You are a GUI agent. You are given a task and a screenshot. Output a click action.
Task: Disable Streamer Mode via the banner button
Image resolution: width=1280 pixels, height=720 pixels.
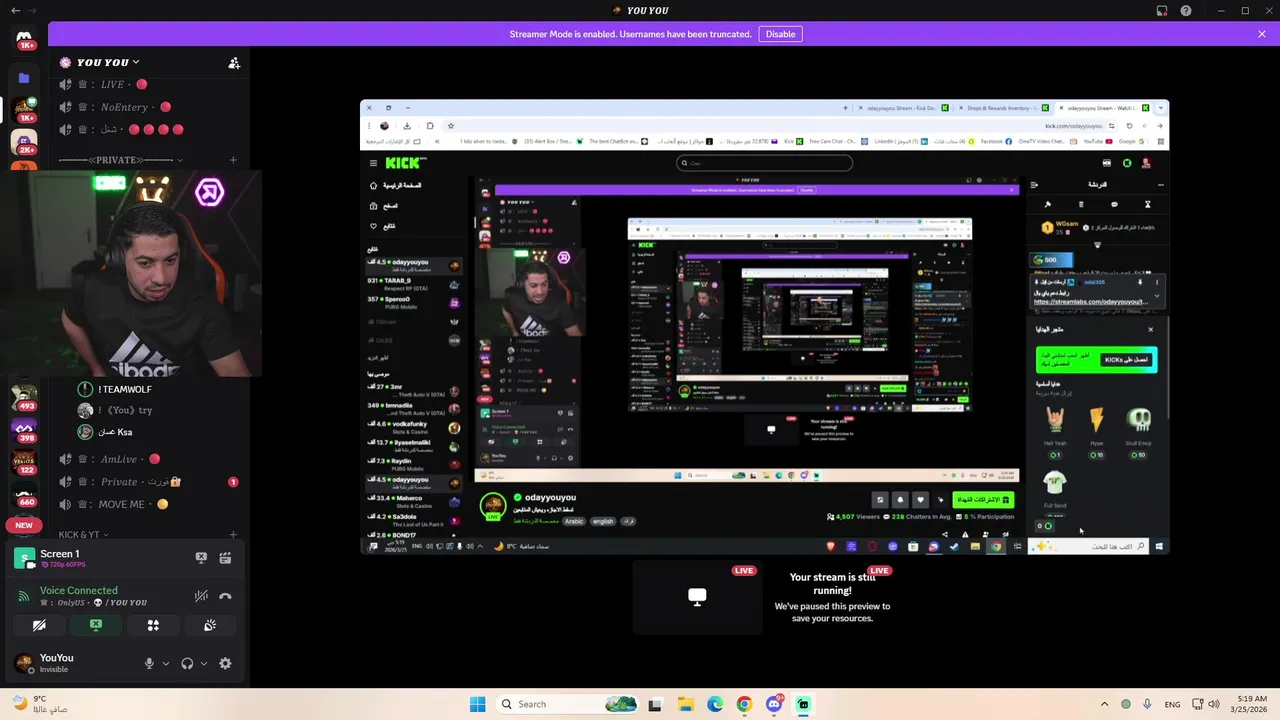[780, 34]
